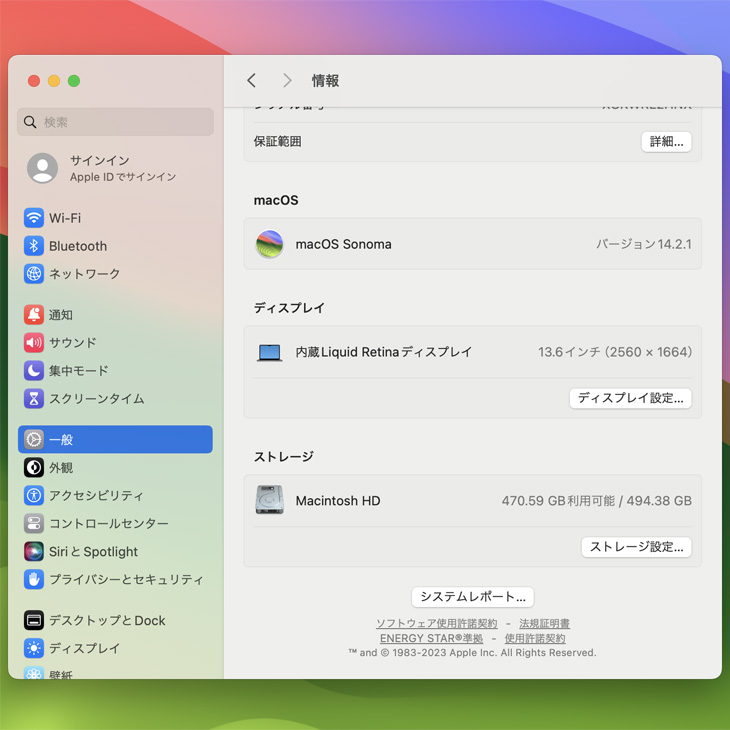The image size is (730, 730).
Task: Click the ストレージ設定... button
Action: point(636,547)
